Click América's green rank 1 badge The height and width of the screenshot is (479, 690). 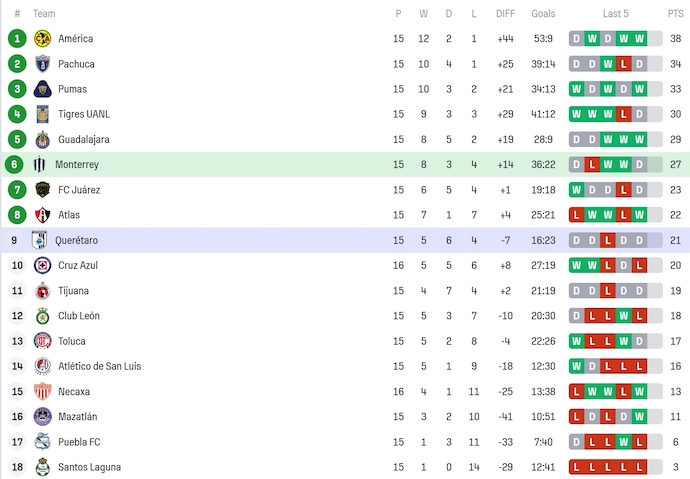pos(17,39)
